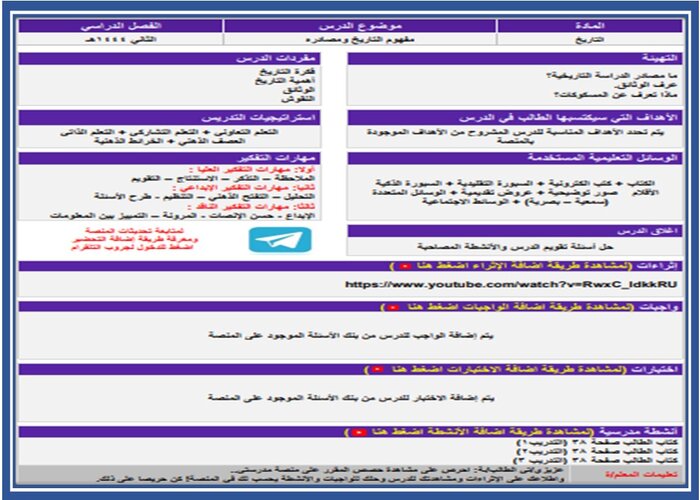Select the 'الفصل الدراسي' column header
The image size is (700, 500).
121,26
